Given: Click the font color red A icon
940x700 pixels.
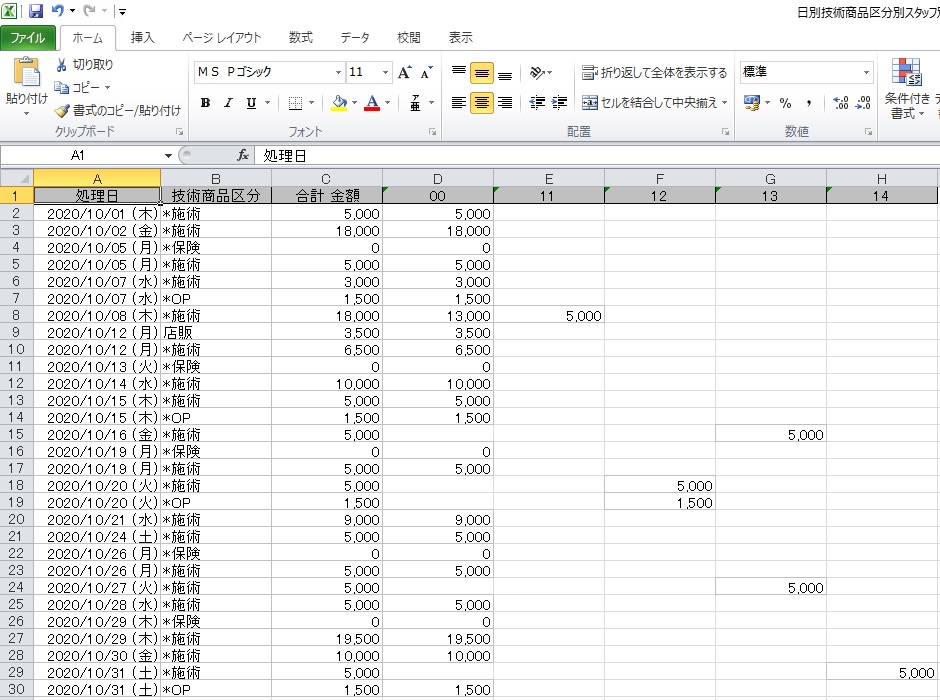Looking at the screenshot, I should coord(372,103).
